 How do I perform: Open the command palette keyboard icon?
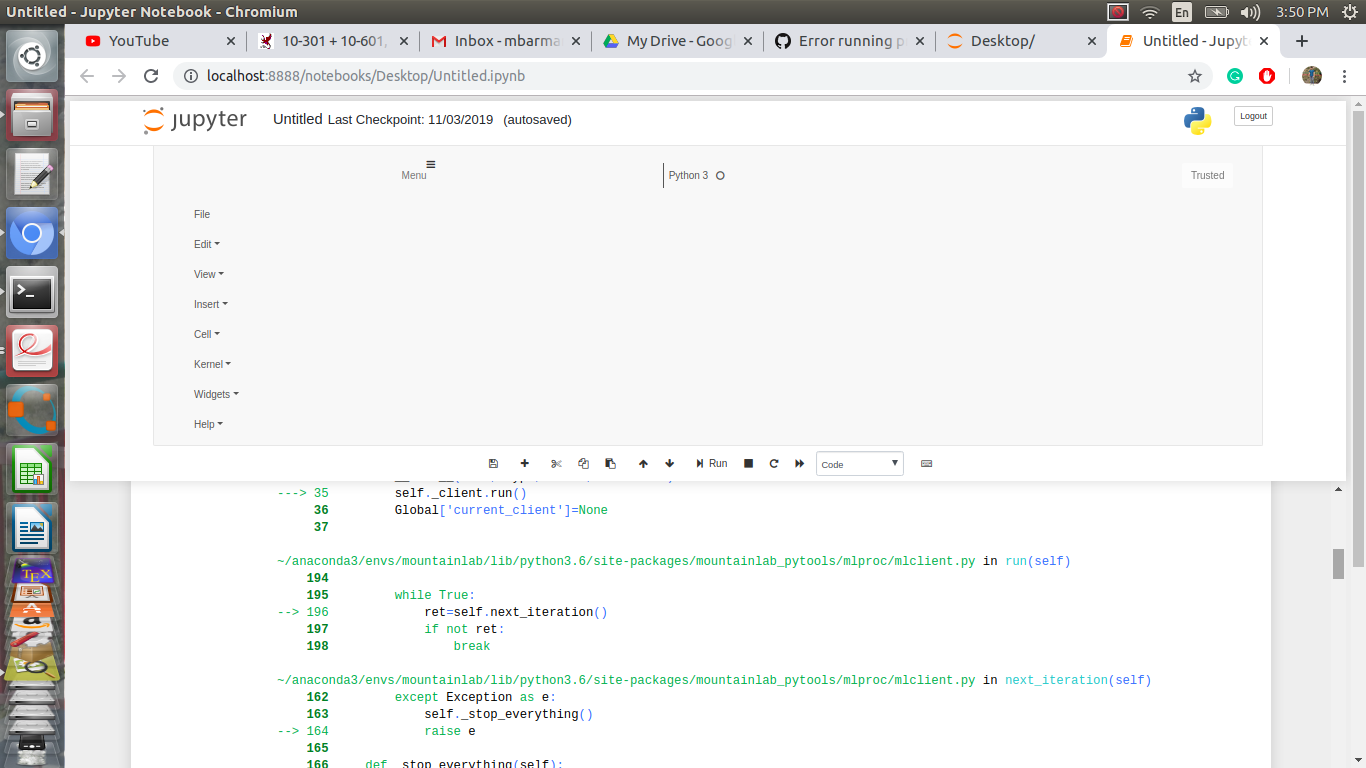click(926, 463)
